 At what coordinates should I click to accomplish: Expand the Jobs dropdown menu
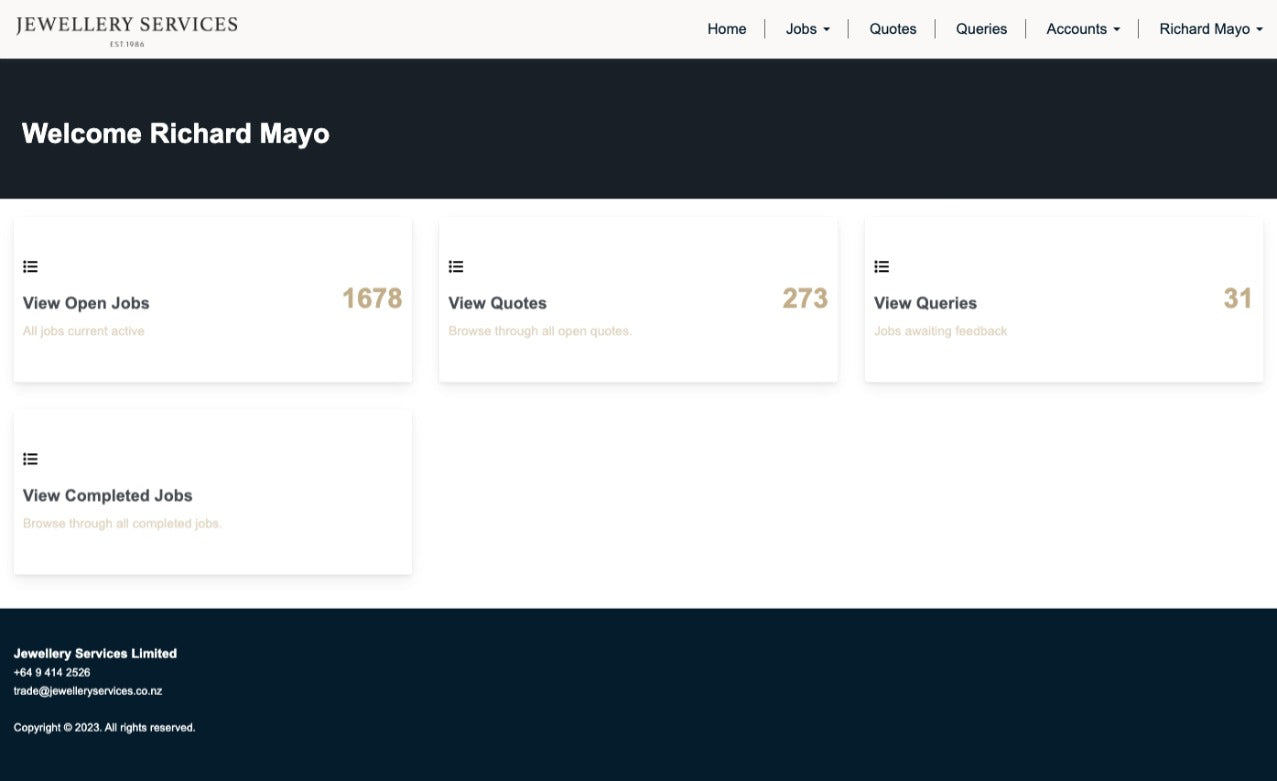coord(807,29)
